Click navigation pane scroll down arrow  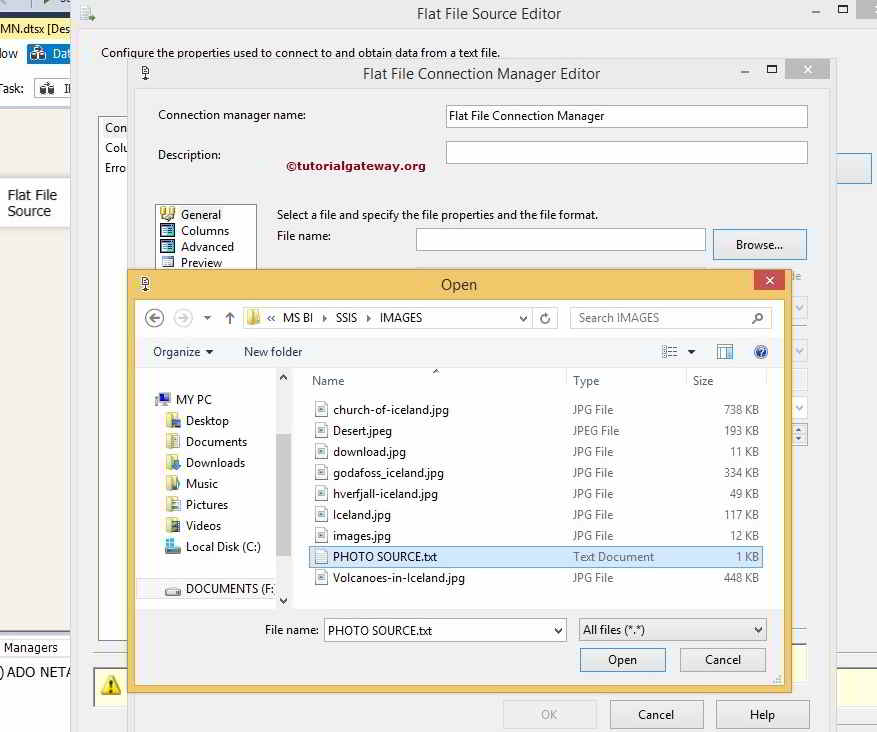coord(284,601)
